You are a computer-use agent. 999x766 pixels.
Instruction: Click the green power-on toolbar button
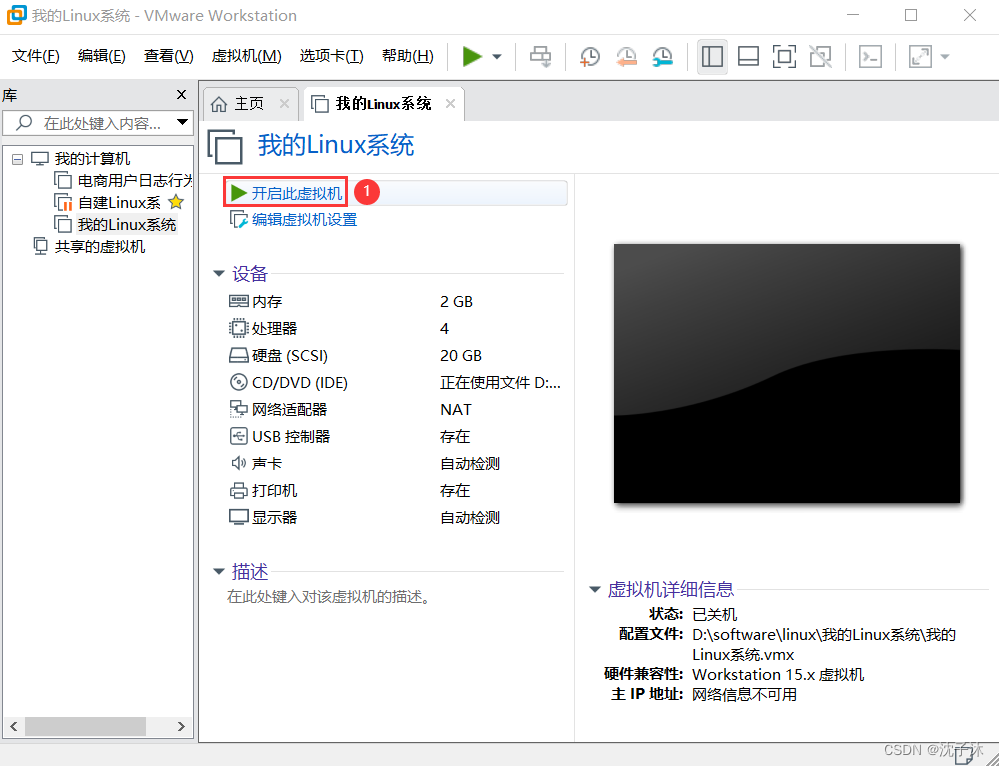click(471, 56)
